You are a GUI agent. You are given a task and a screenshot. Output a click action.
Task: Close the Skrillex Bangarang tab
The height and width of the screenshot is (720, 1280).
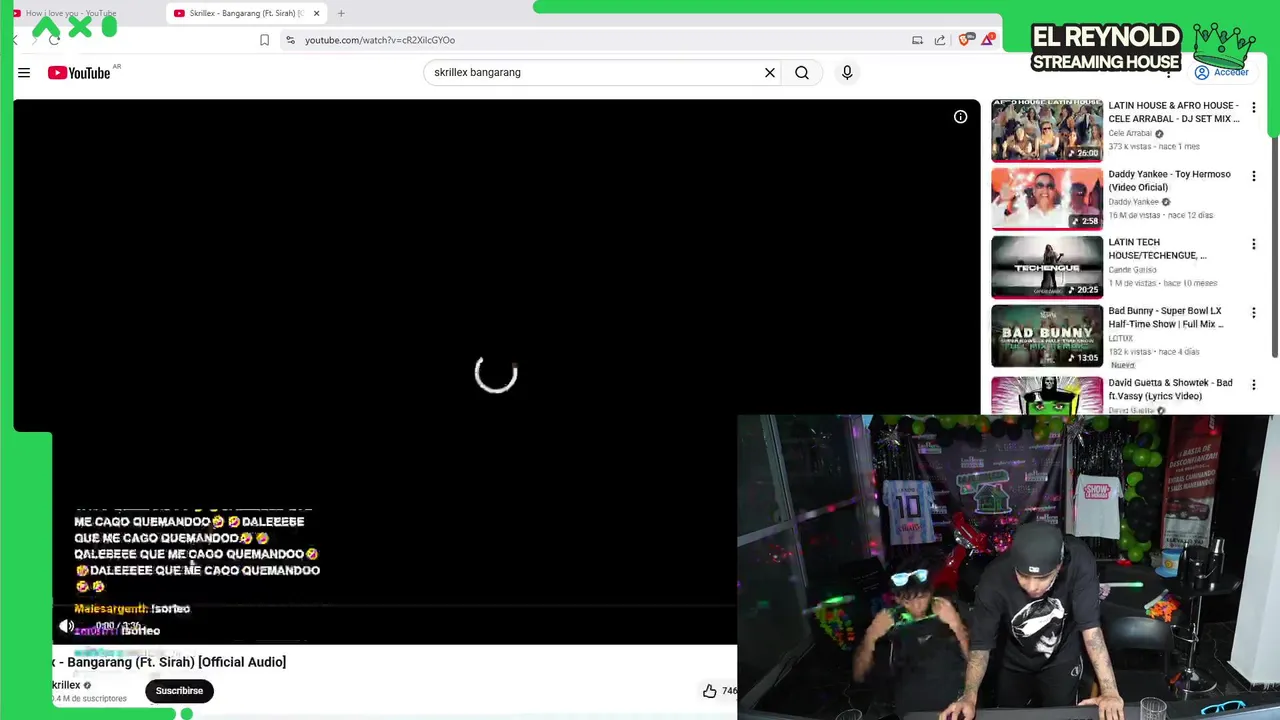coord(317,13)
